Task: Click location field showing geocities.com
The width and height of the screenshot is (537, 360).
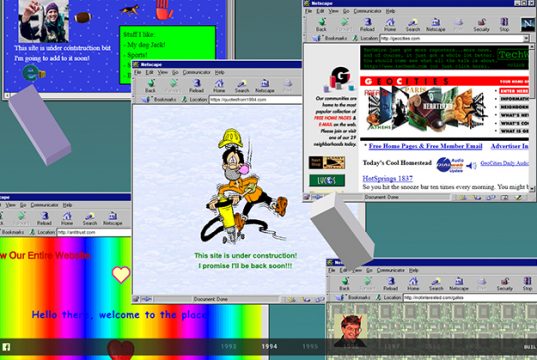Action: 451,38
